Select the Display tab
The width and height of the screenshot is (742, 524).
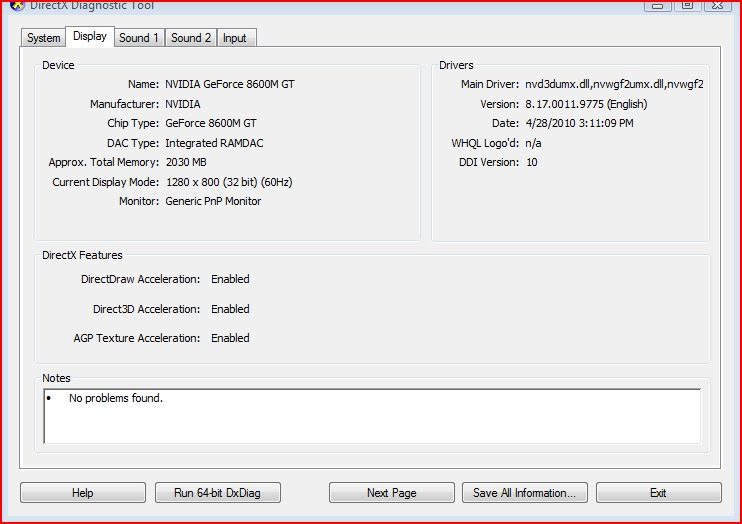tap(90, 37)
